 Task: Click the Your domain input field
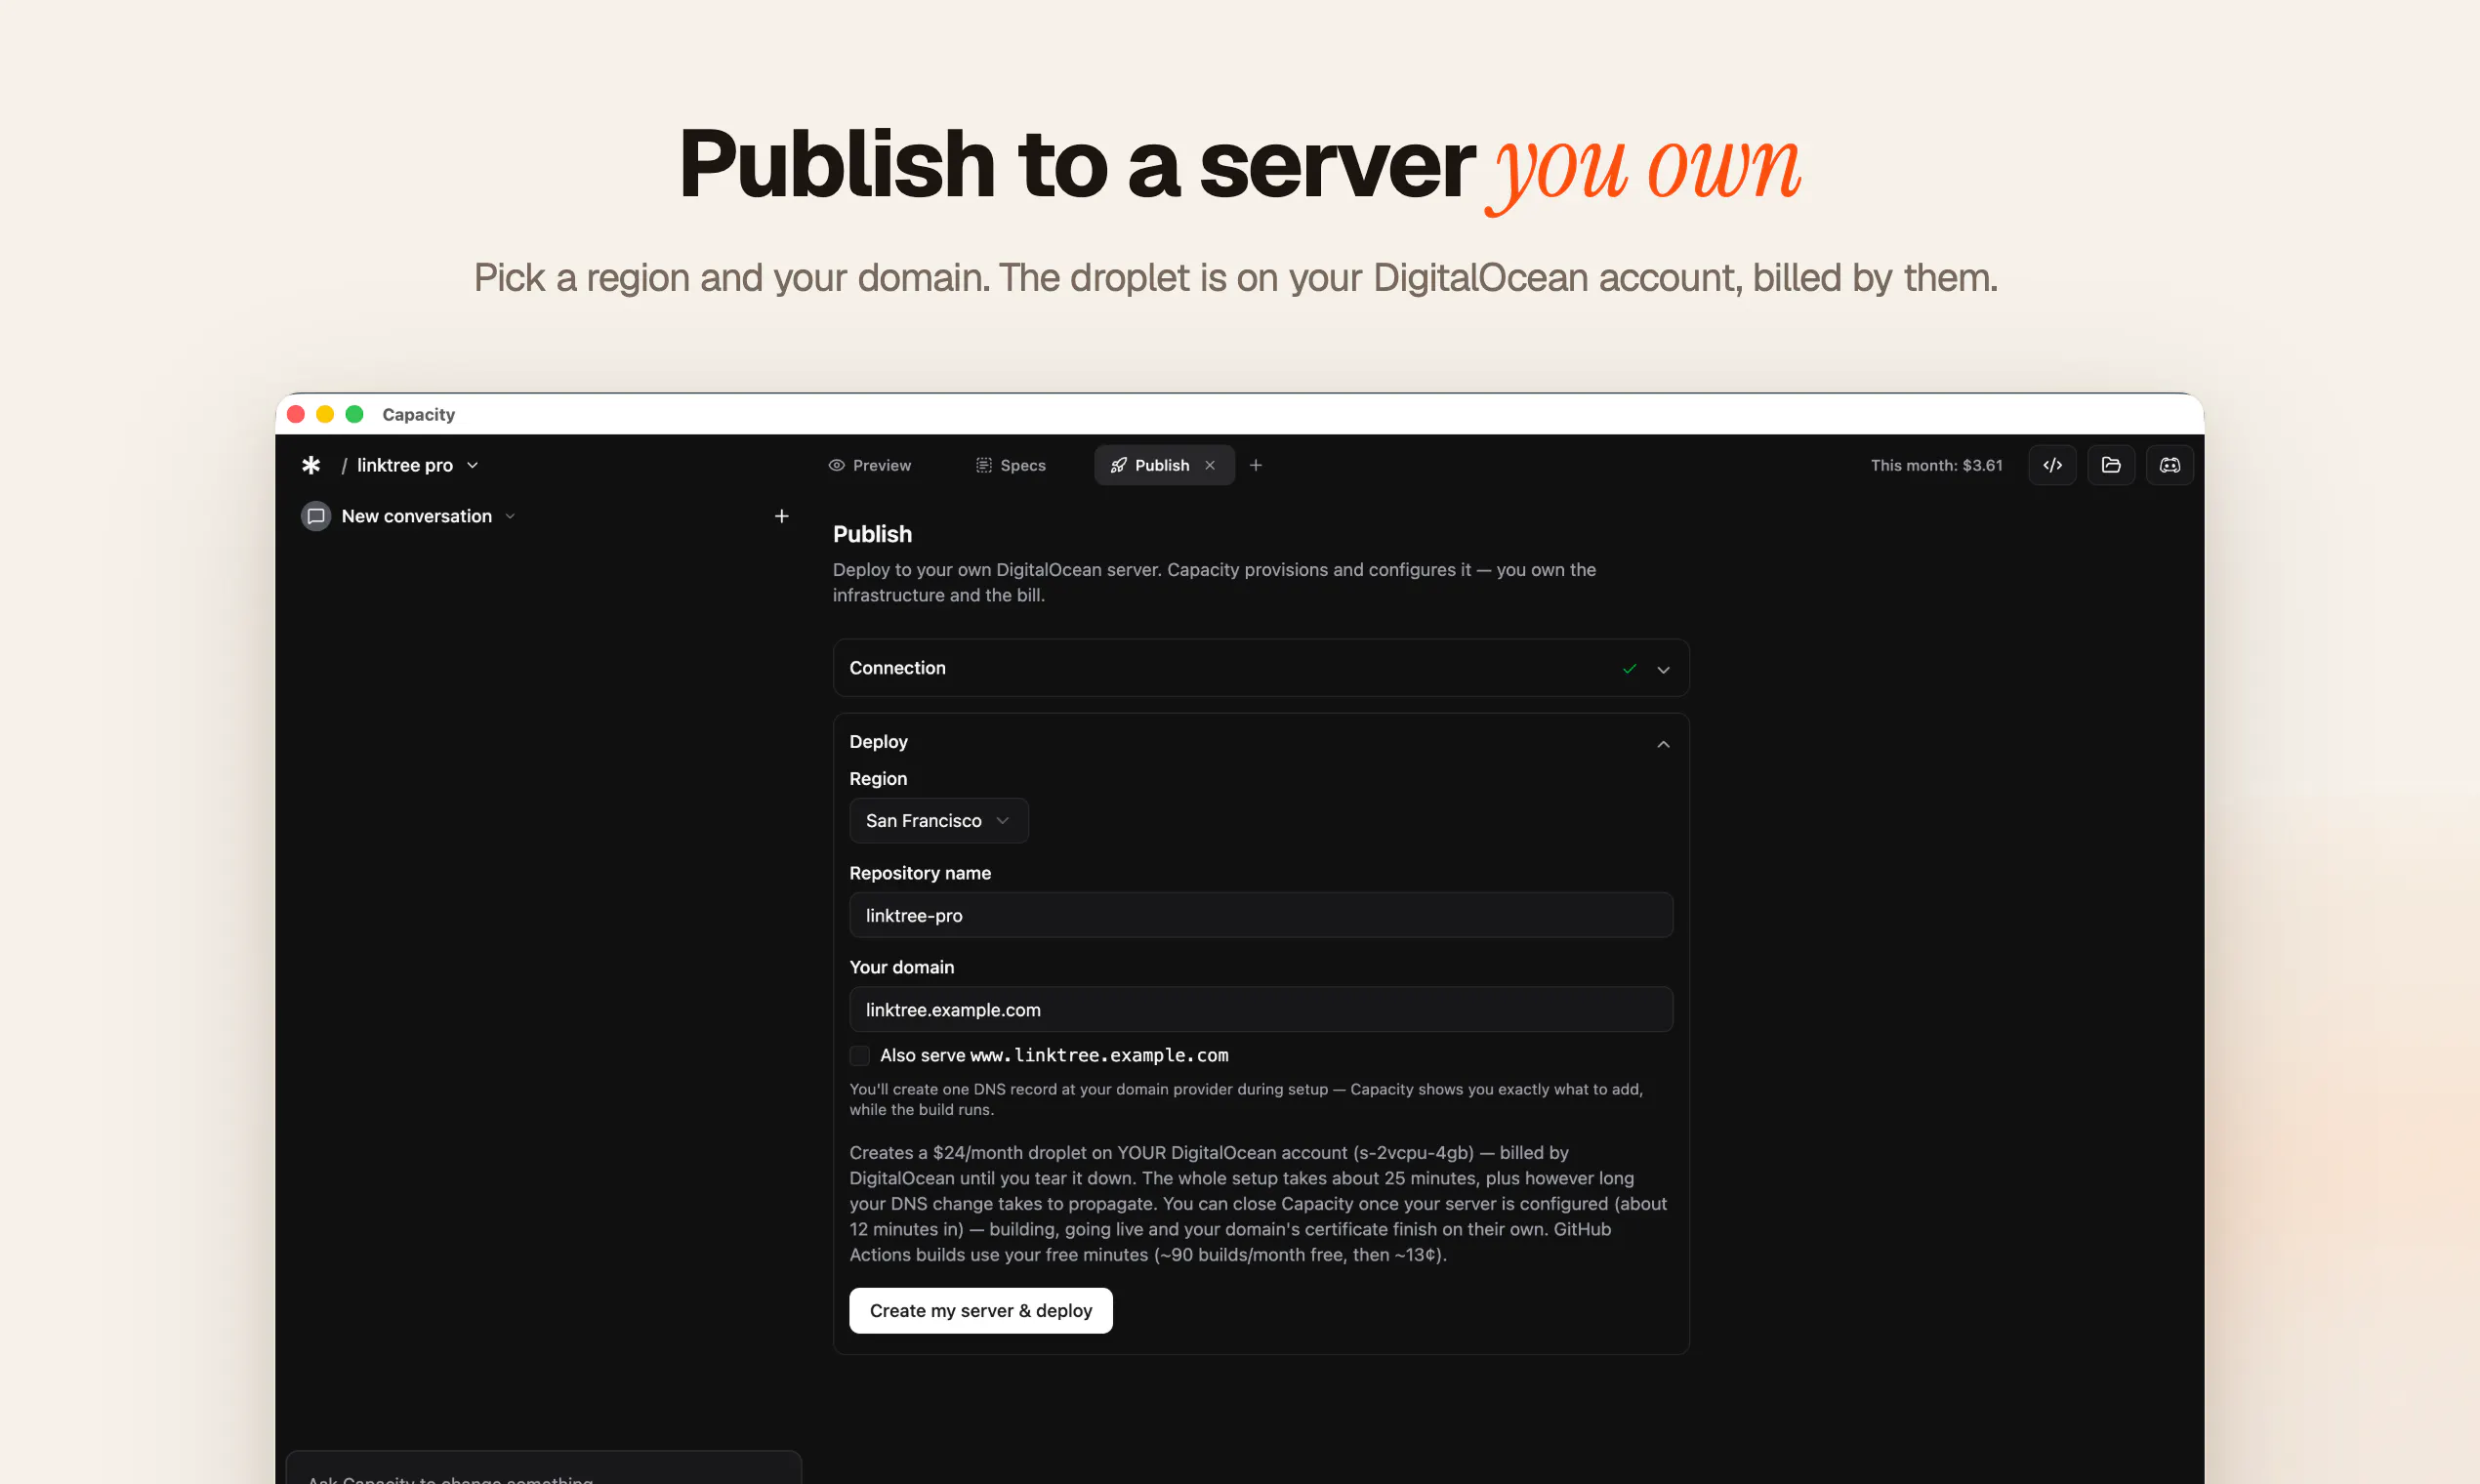pos(1261,1010)
